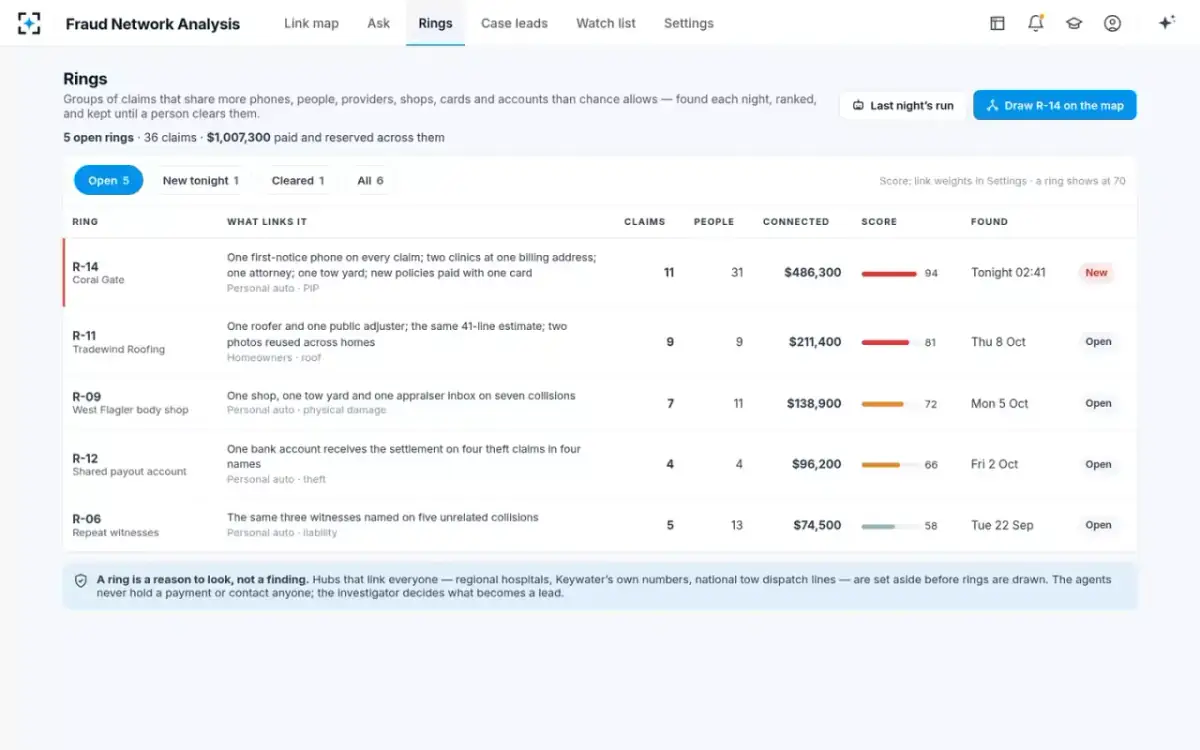Click the Homeowners · roof tag
Image resolution: width=1200 pixels, height=750 pixels.
[275, 358]
